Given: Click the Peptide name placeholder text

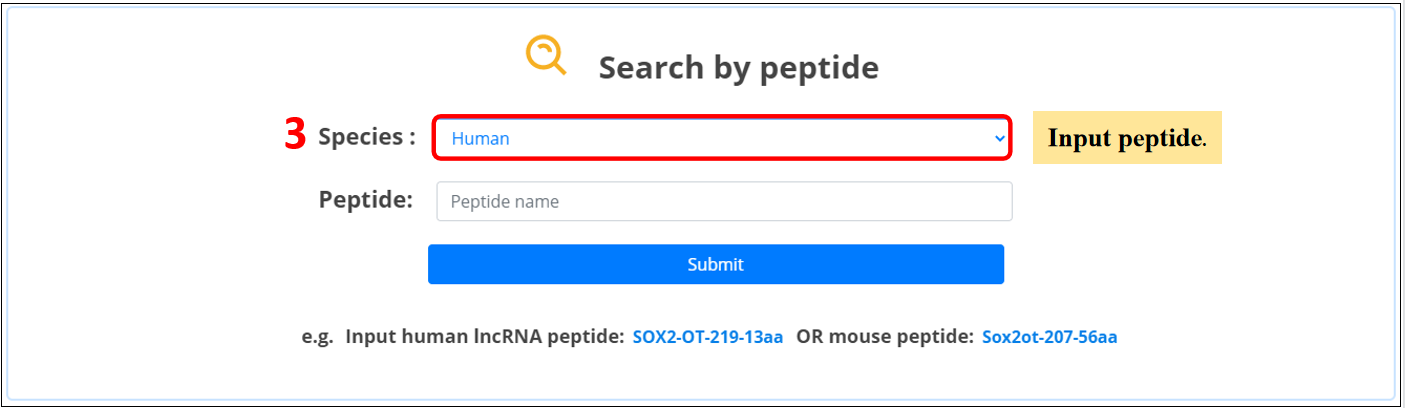Looking at the screenshot, I should [x=505, y=201].
